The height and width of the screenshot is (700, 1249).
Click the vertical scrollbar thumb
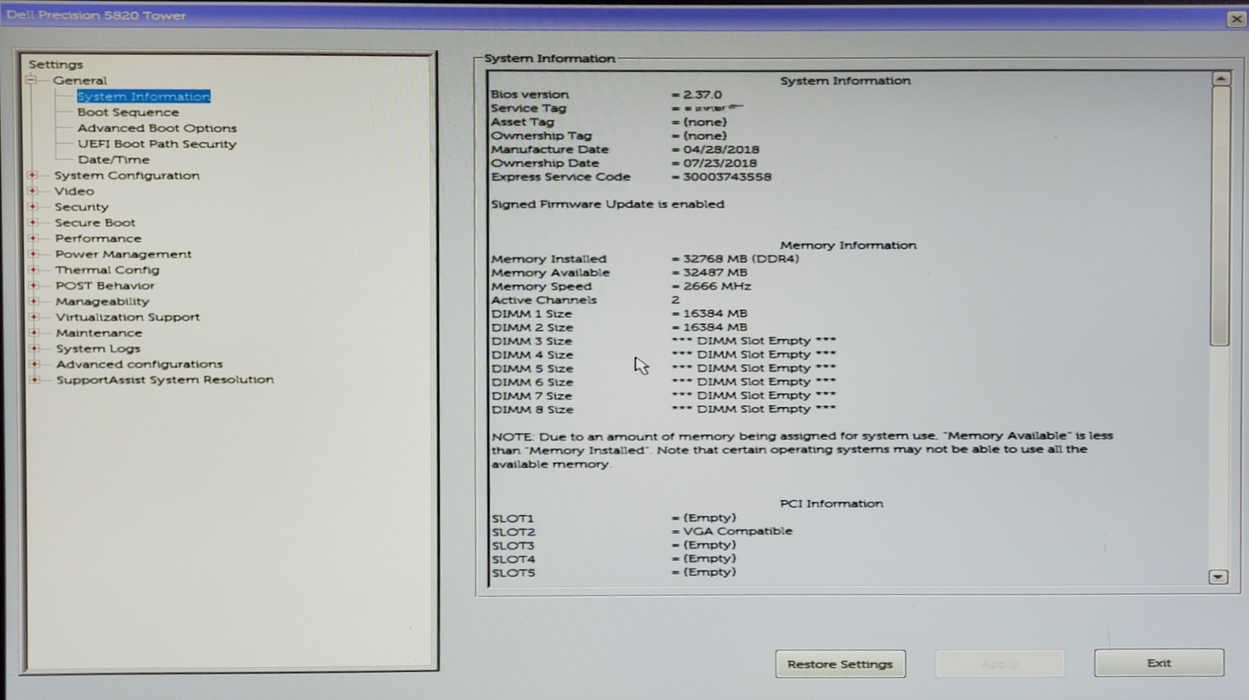1219,216
